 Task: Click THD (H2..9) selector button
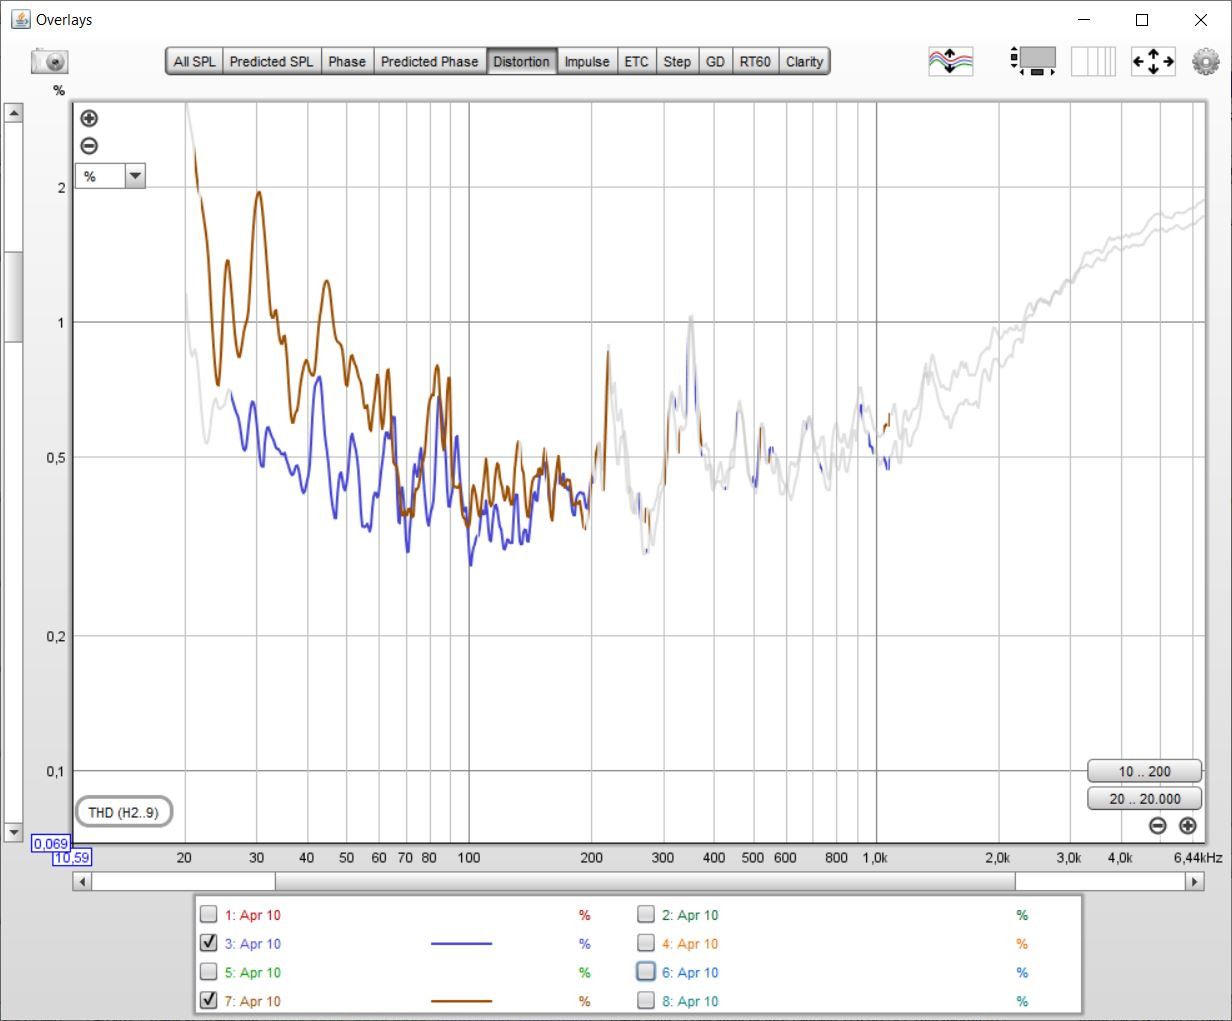click(x=124, y=812)
